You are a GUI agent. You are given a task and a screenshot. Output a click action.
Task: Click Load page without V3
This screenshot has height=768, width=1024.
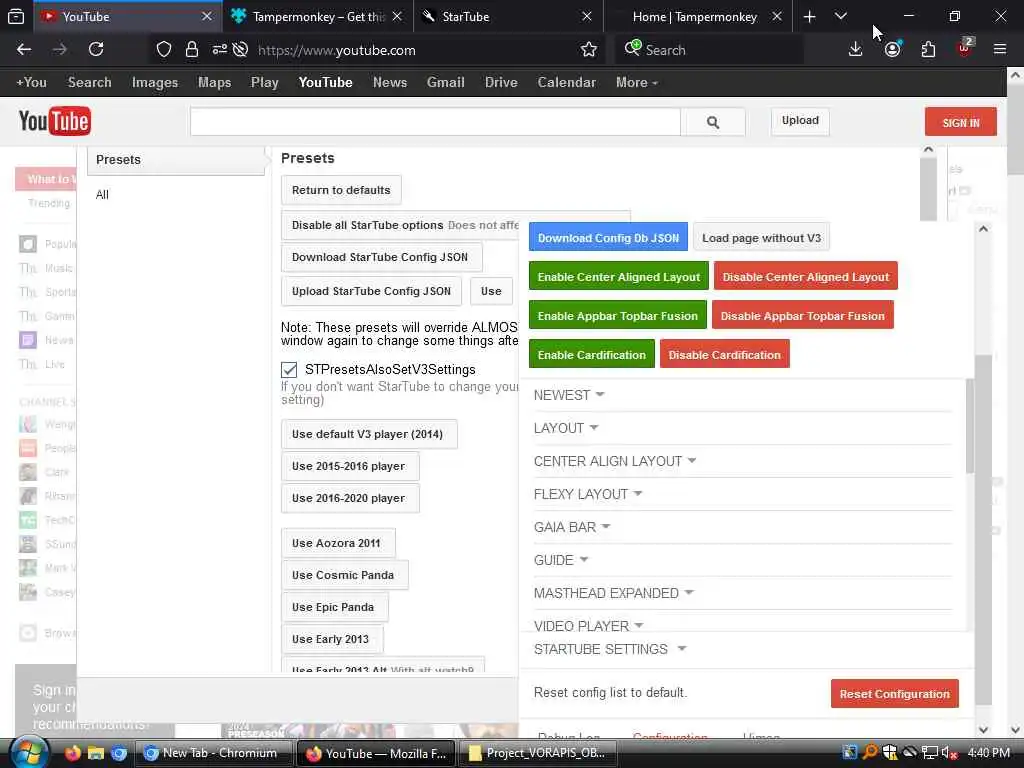[x=761, y=238]
